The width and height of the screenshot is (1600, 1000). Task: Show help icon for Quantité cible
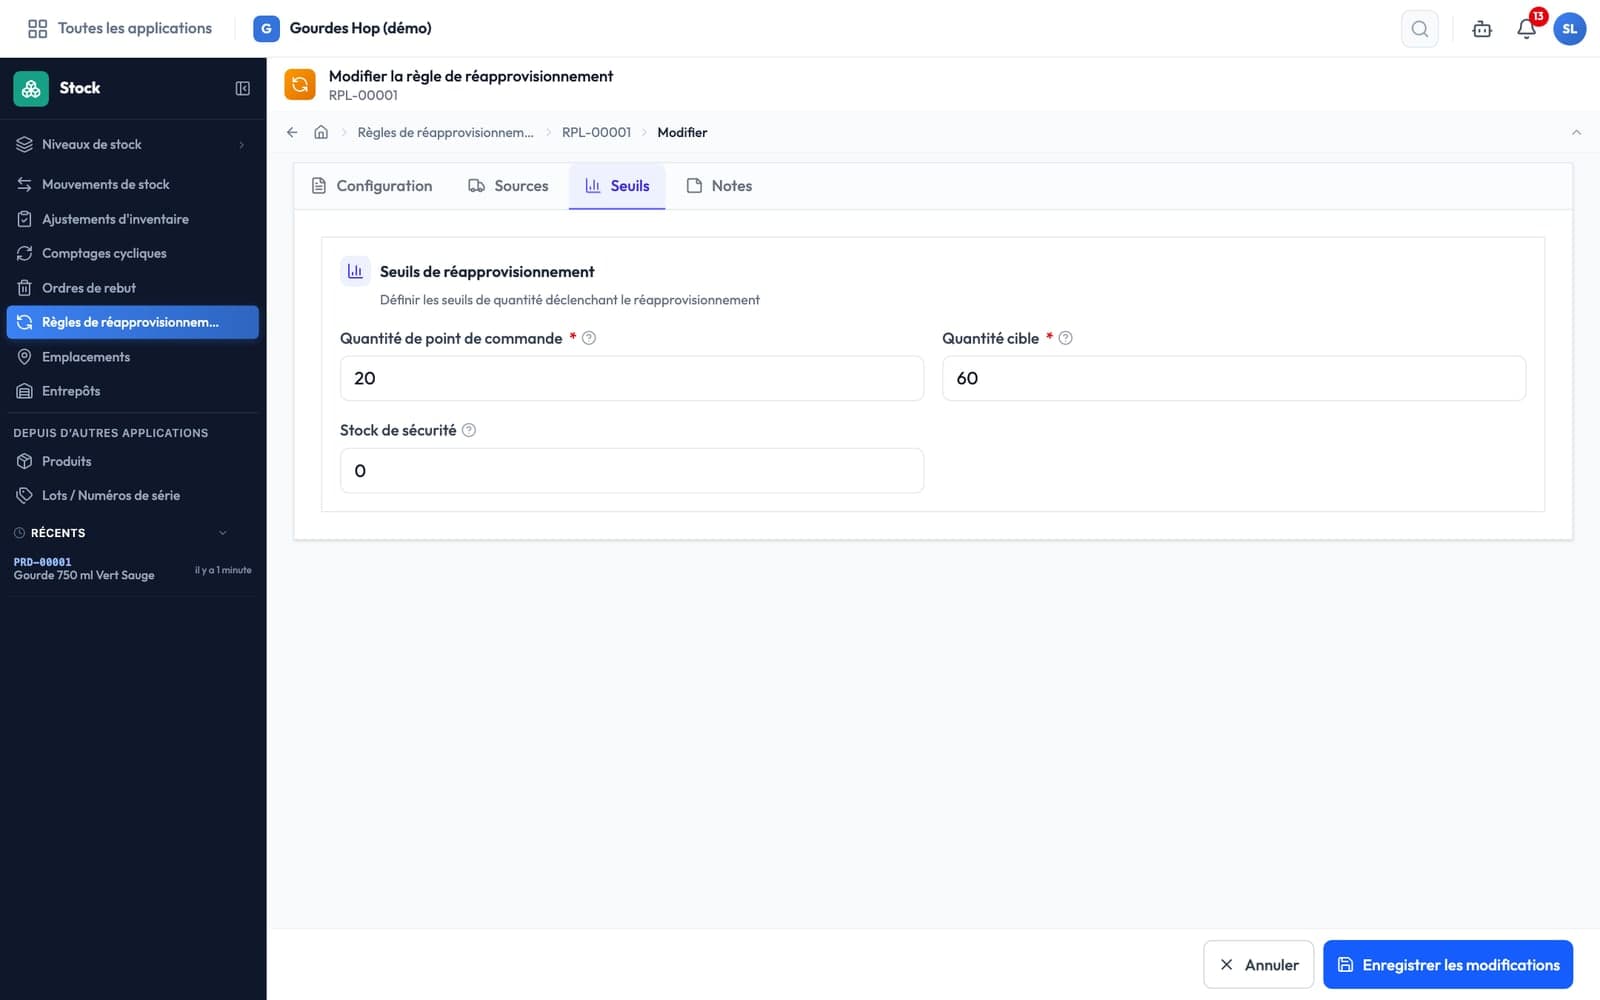tap(1066, 338)
